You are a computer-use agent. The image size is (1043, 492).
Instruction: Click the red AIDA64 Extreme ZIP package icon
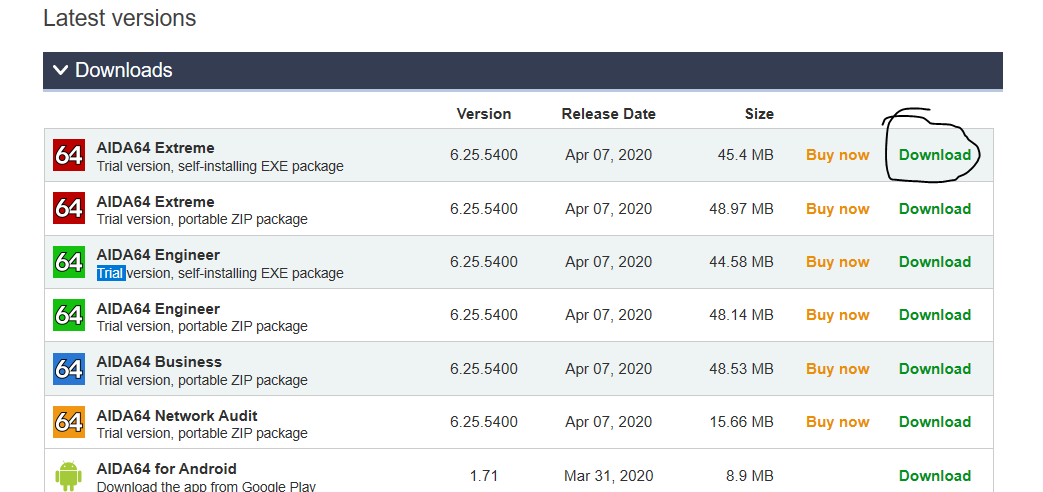69,209
